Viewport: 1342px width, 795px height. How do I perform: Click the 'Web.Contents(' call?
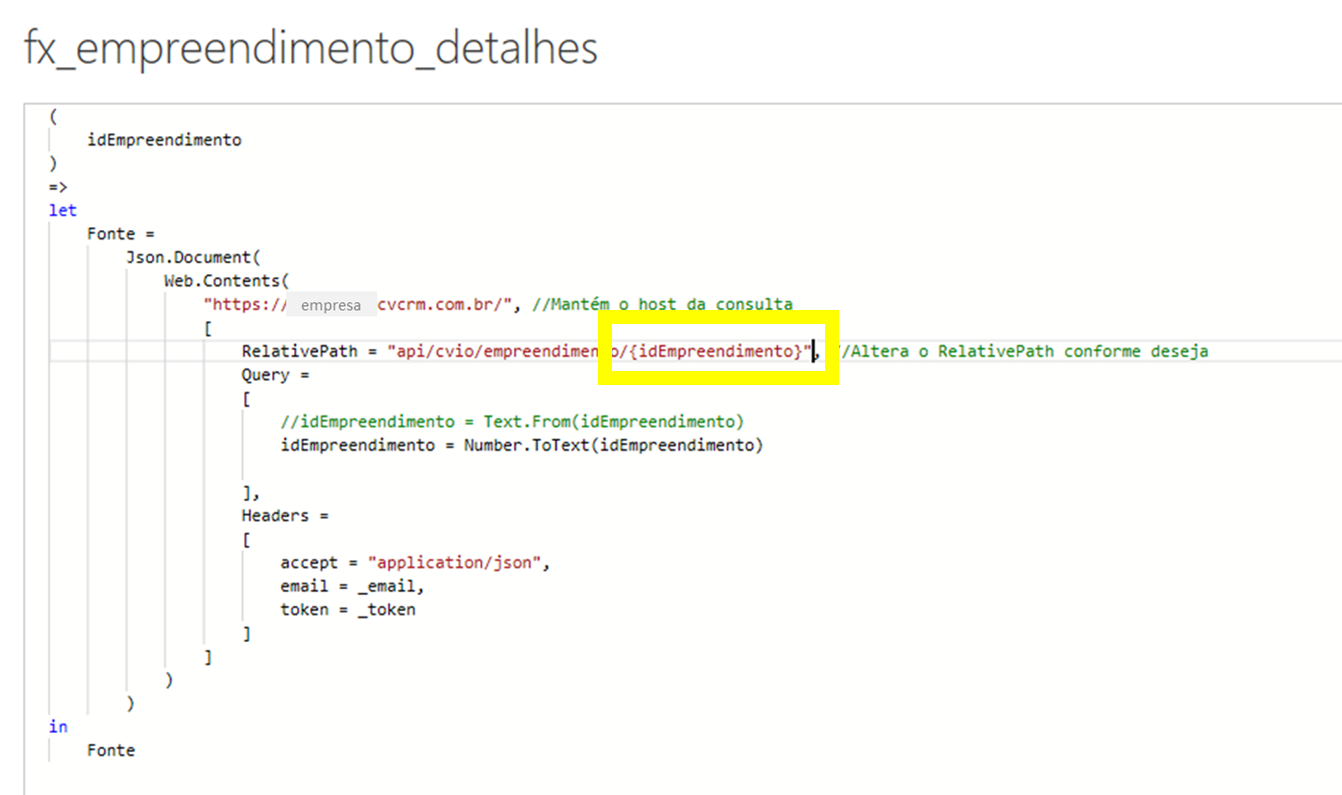(x=226, y=281)
